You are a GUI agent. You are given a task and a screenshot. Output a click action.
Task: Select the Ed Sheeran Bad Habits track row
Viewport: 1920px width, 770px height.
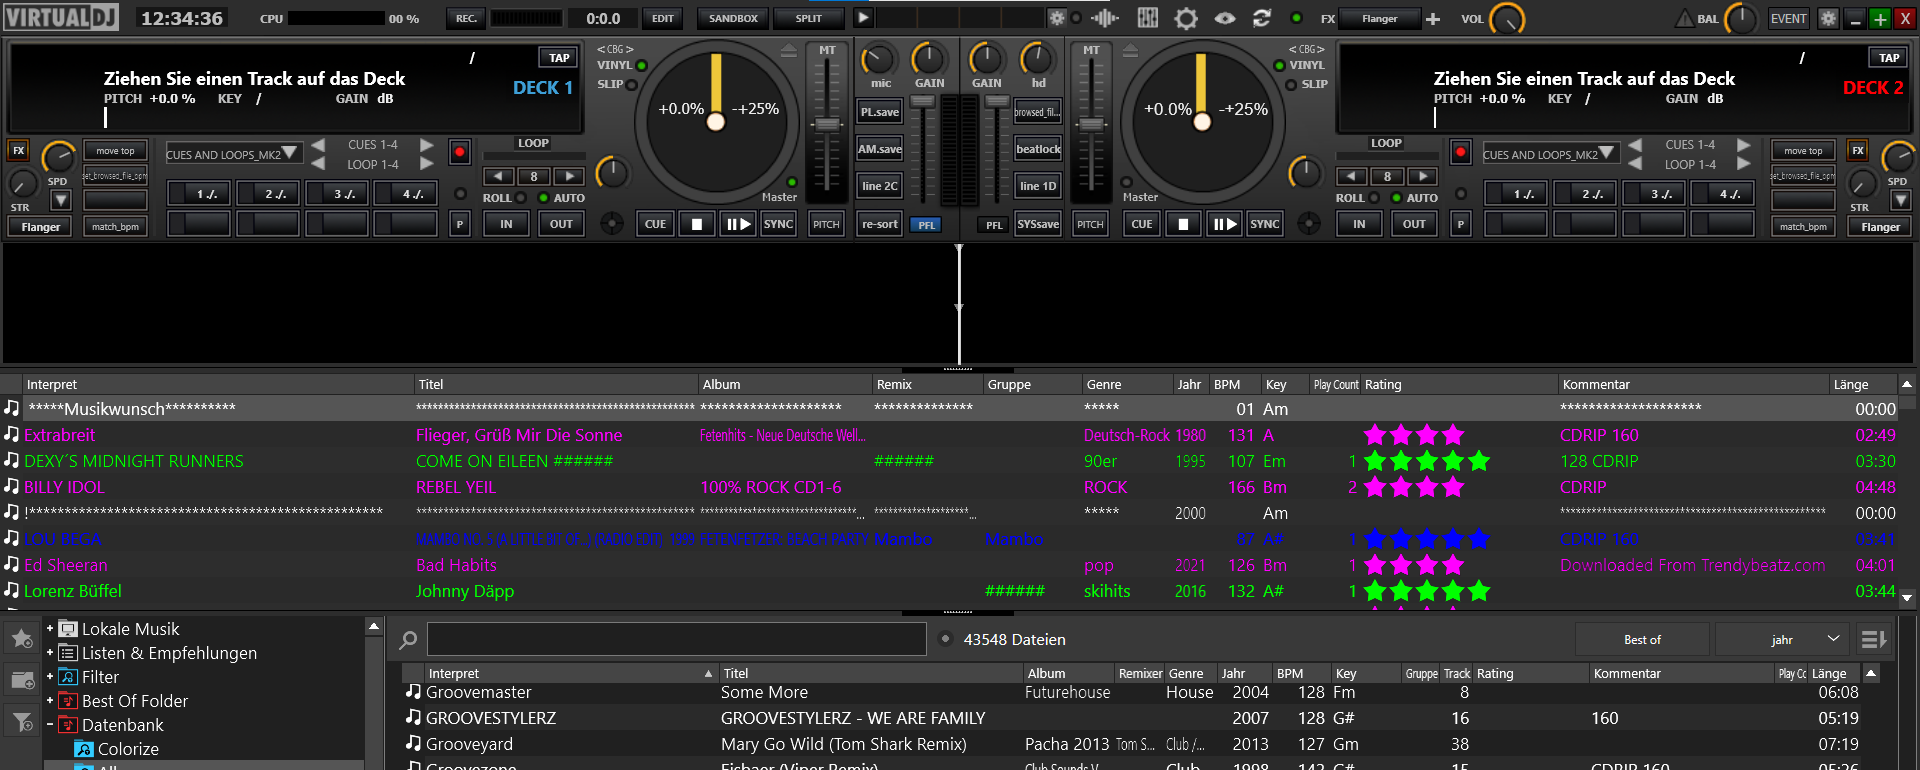[x=950, y=565]
